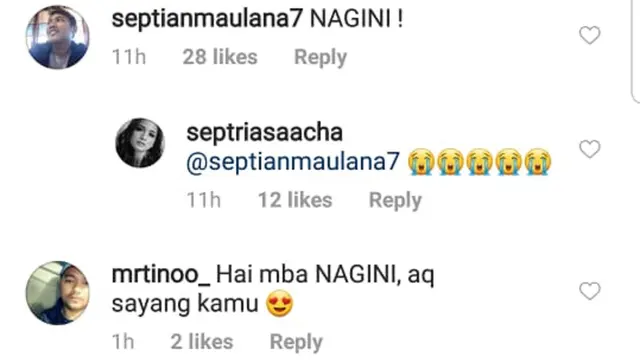View the 12 likes on septriasaacha's reply
This screenshot has height=360, width=640.
pyautogui.click(x=295, y=200)
